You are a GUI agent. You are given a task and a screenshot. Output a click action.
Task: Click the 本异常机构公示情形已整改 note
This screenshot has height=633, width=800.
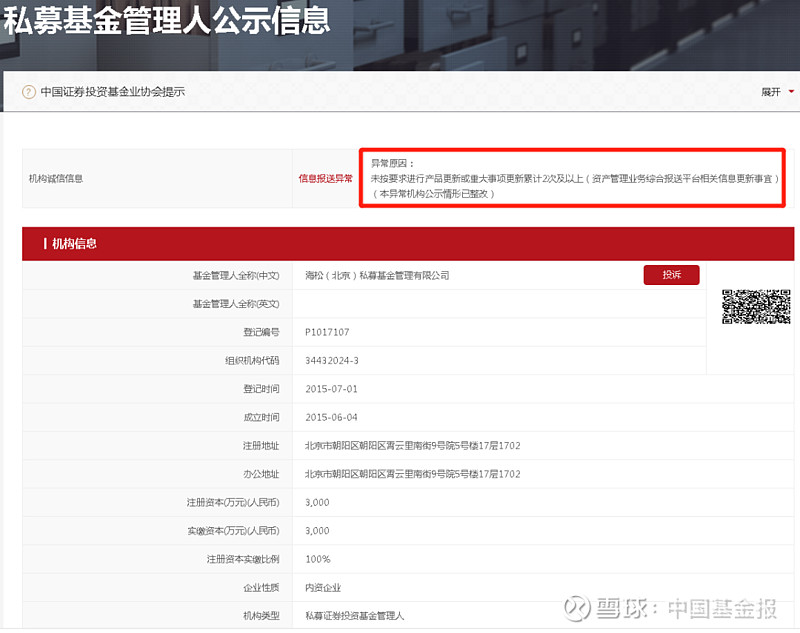[x=433, y=194]
